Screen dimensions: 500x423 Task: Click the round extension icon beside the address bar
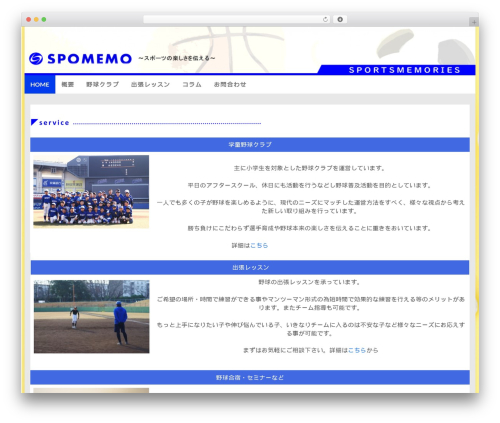tap(340, 20)
